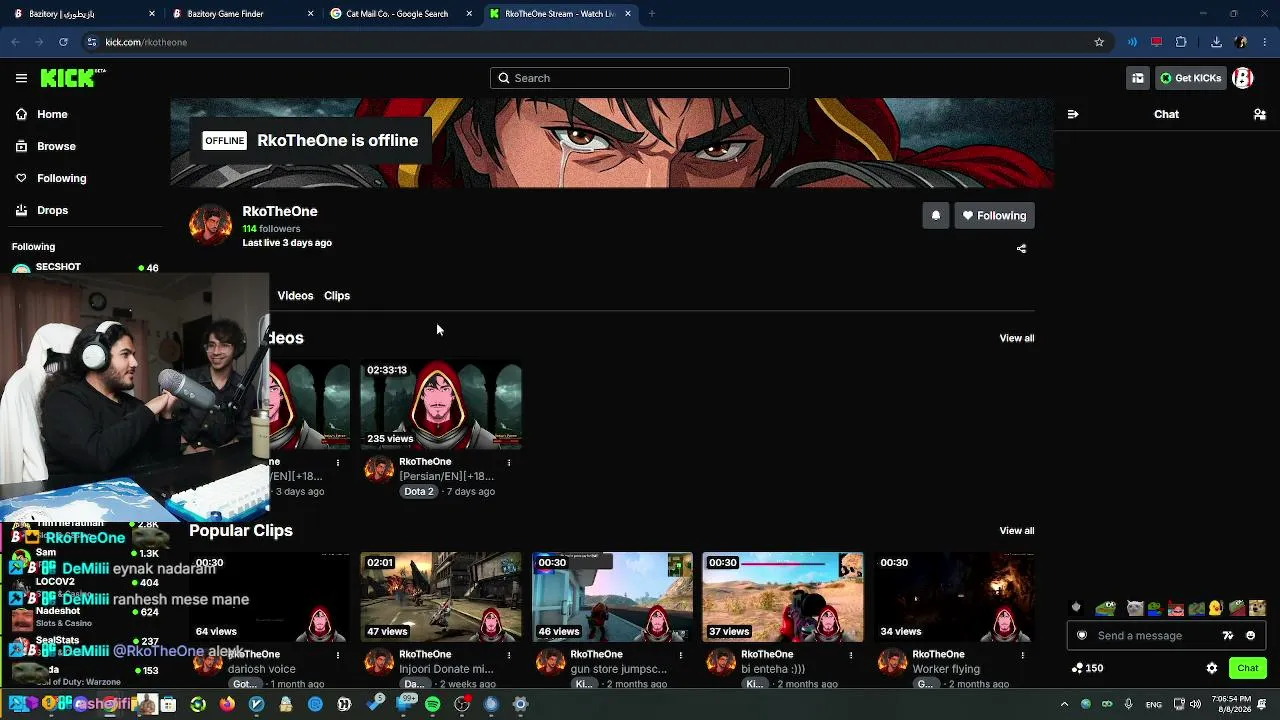Toggle the notification bell for RkoTheOne
This screenshot has height=720, width=1280.
click(936, 216)
